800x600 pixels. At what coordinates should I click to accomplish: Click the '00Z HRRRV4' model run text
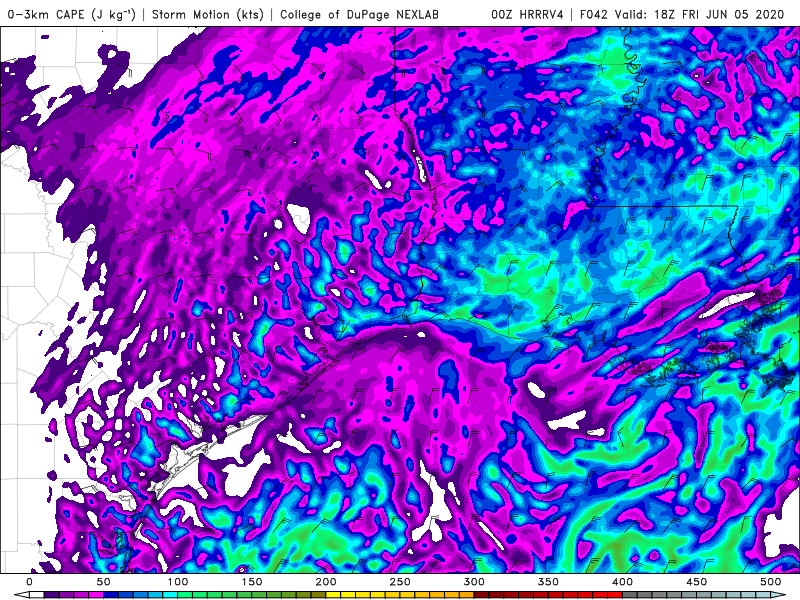(528, 14)
